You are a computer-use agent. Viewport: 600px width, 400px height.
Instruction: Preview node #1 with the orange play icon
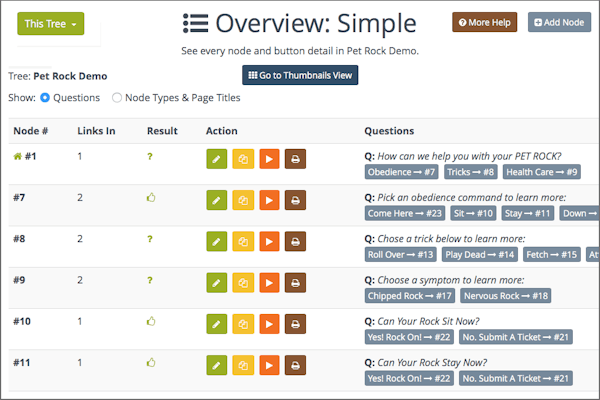[x=269, y=159]
